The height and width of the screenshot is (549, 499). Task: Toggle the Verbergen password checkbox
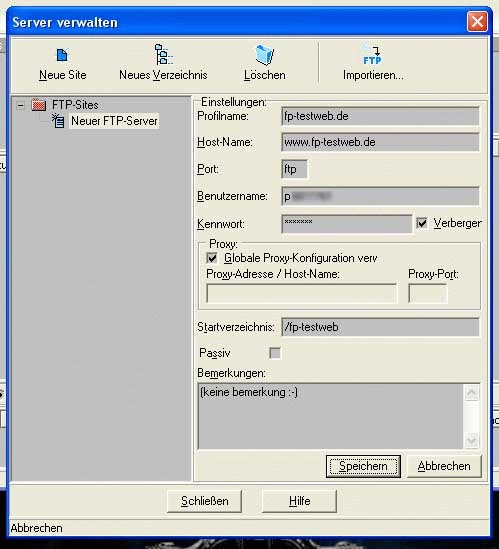tap(422, 223)
